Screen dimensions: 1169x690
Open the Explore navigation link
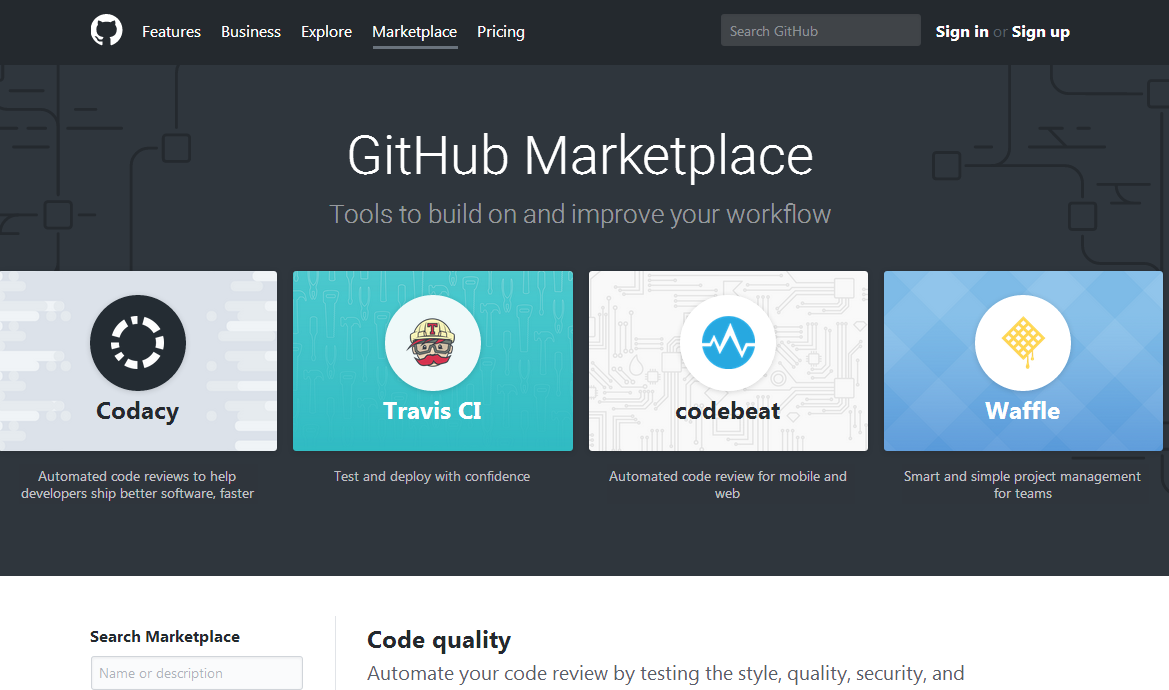327,32
